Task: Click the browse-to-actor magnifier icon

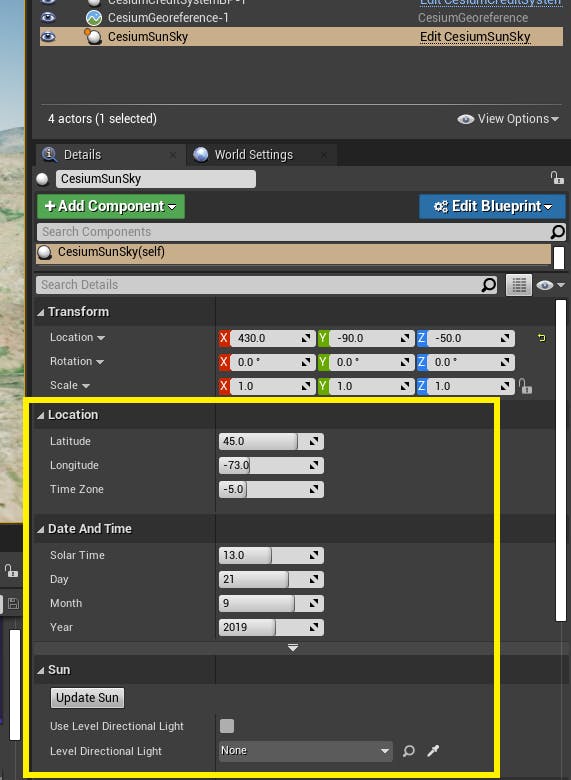Action: [x=409, y=751]
